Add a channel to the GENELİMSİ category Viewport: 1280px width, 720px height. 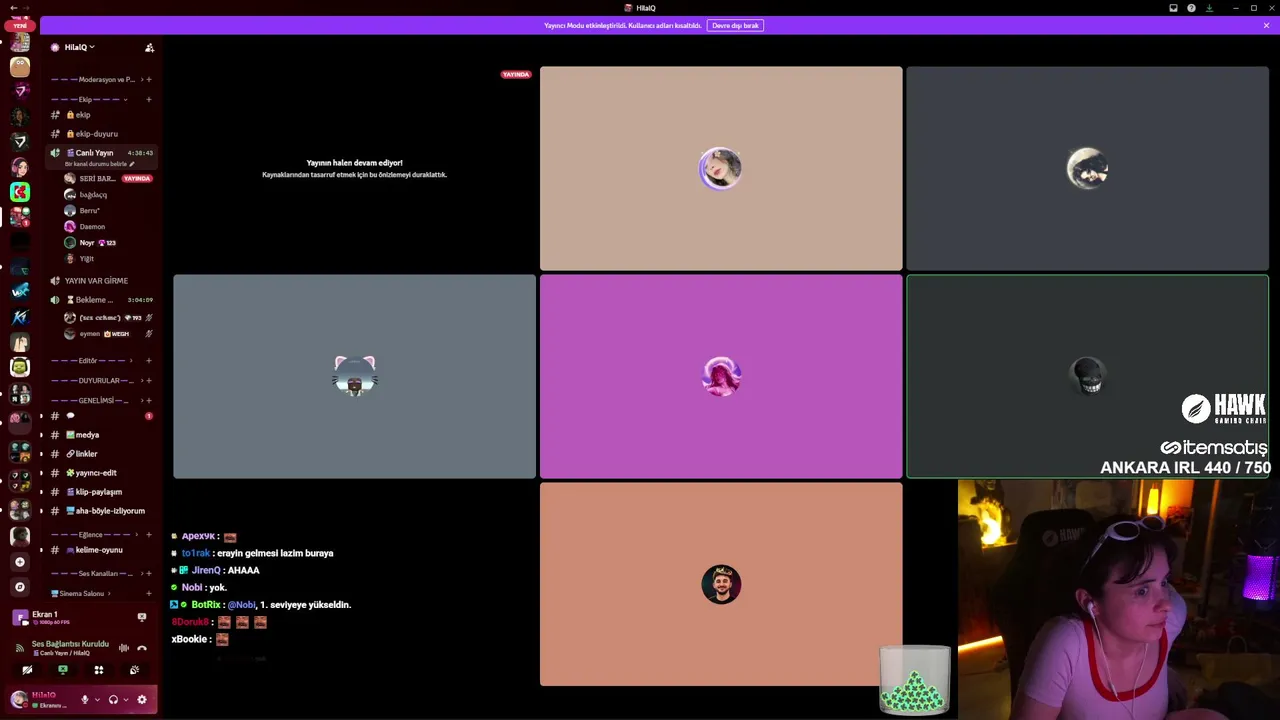point(149,400)
